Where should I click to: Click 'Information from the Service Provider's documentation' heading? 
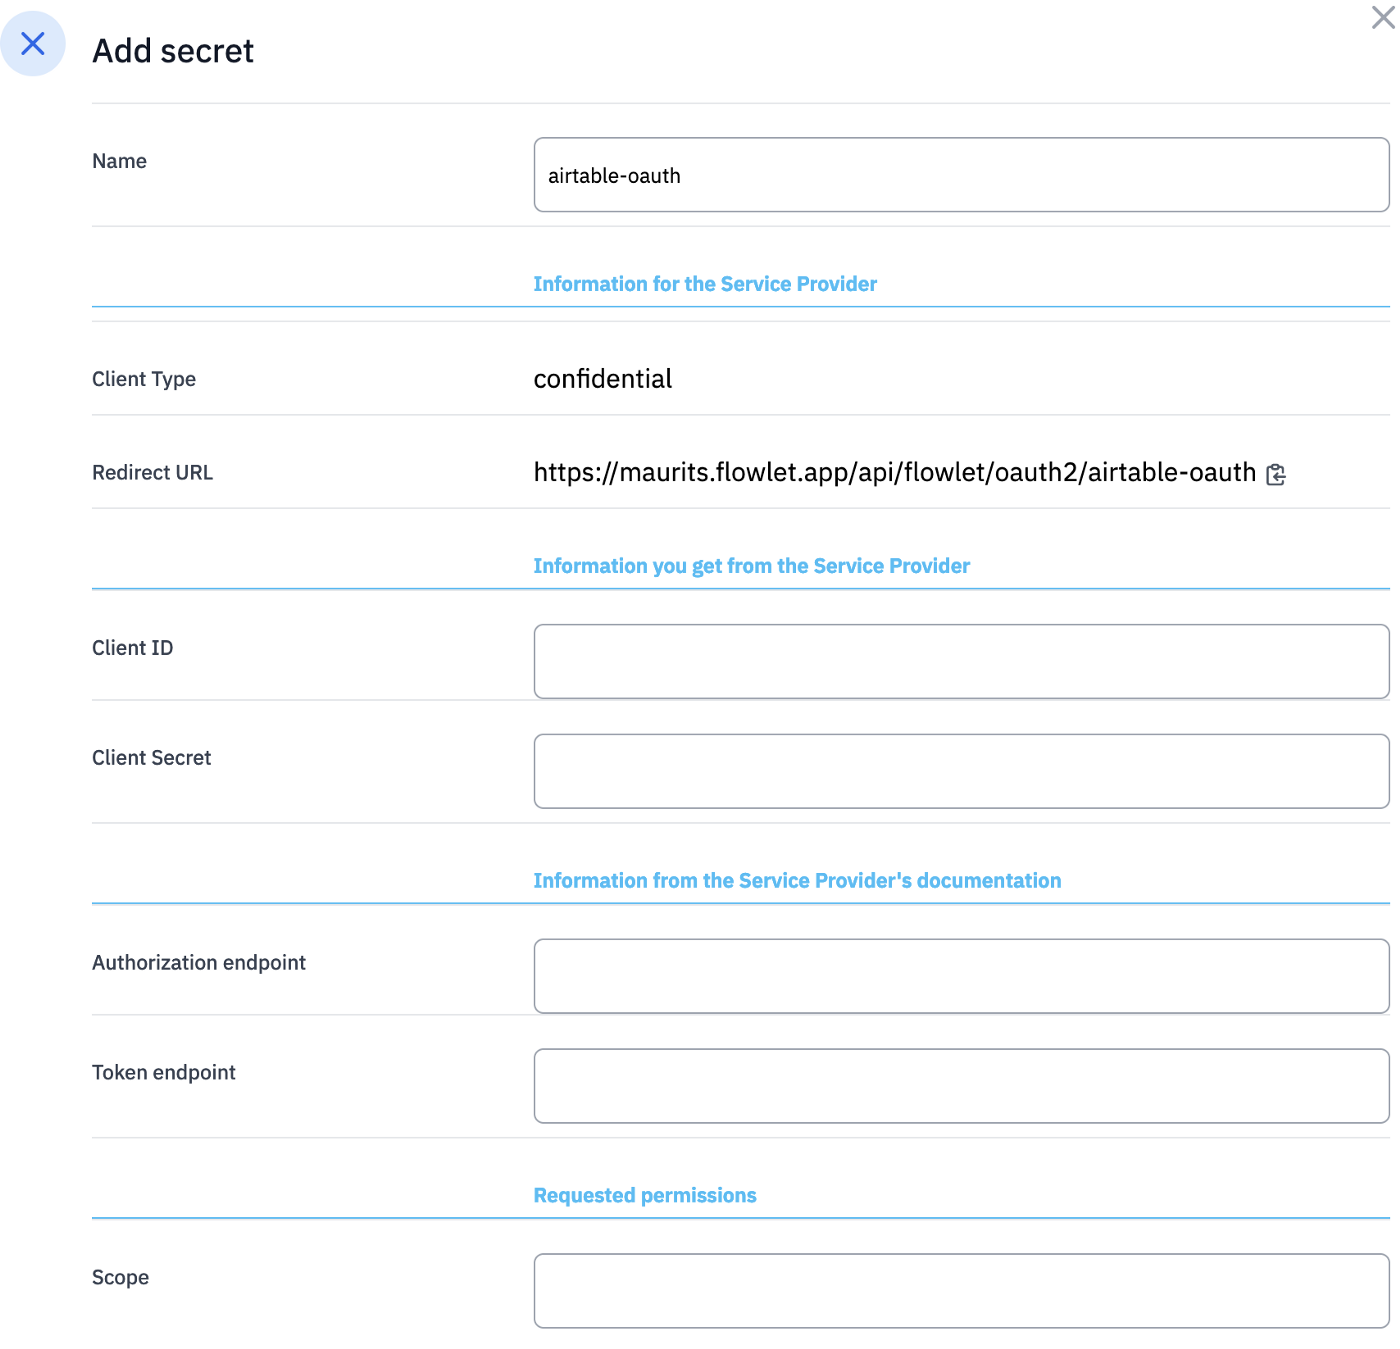click(797, 881)
